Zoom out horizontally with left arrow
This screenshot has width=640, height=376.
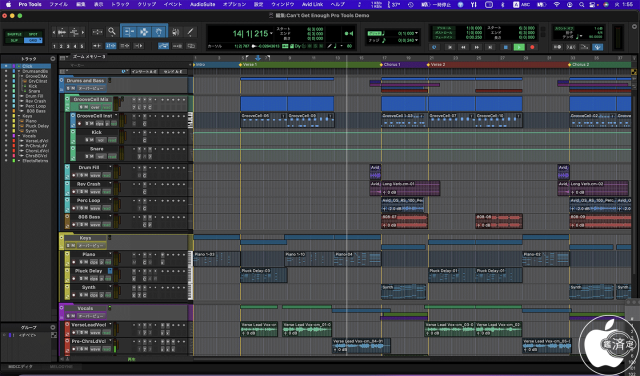tap(53, 32)
